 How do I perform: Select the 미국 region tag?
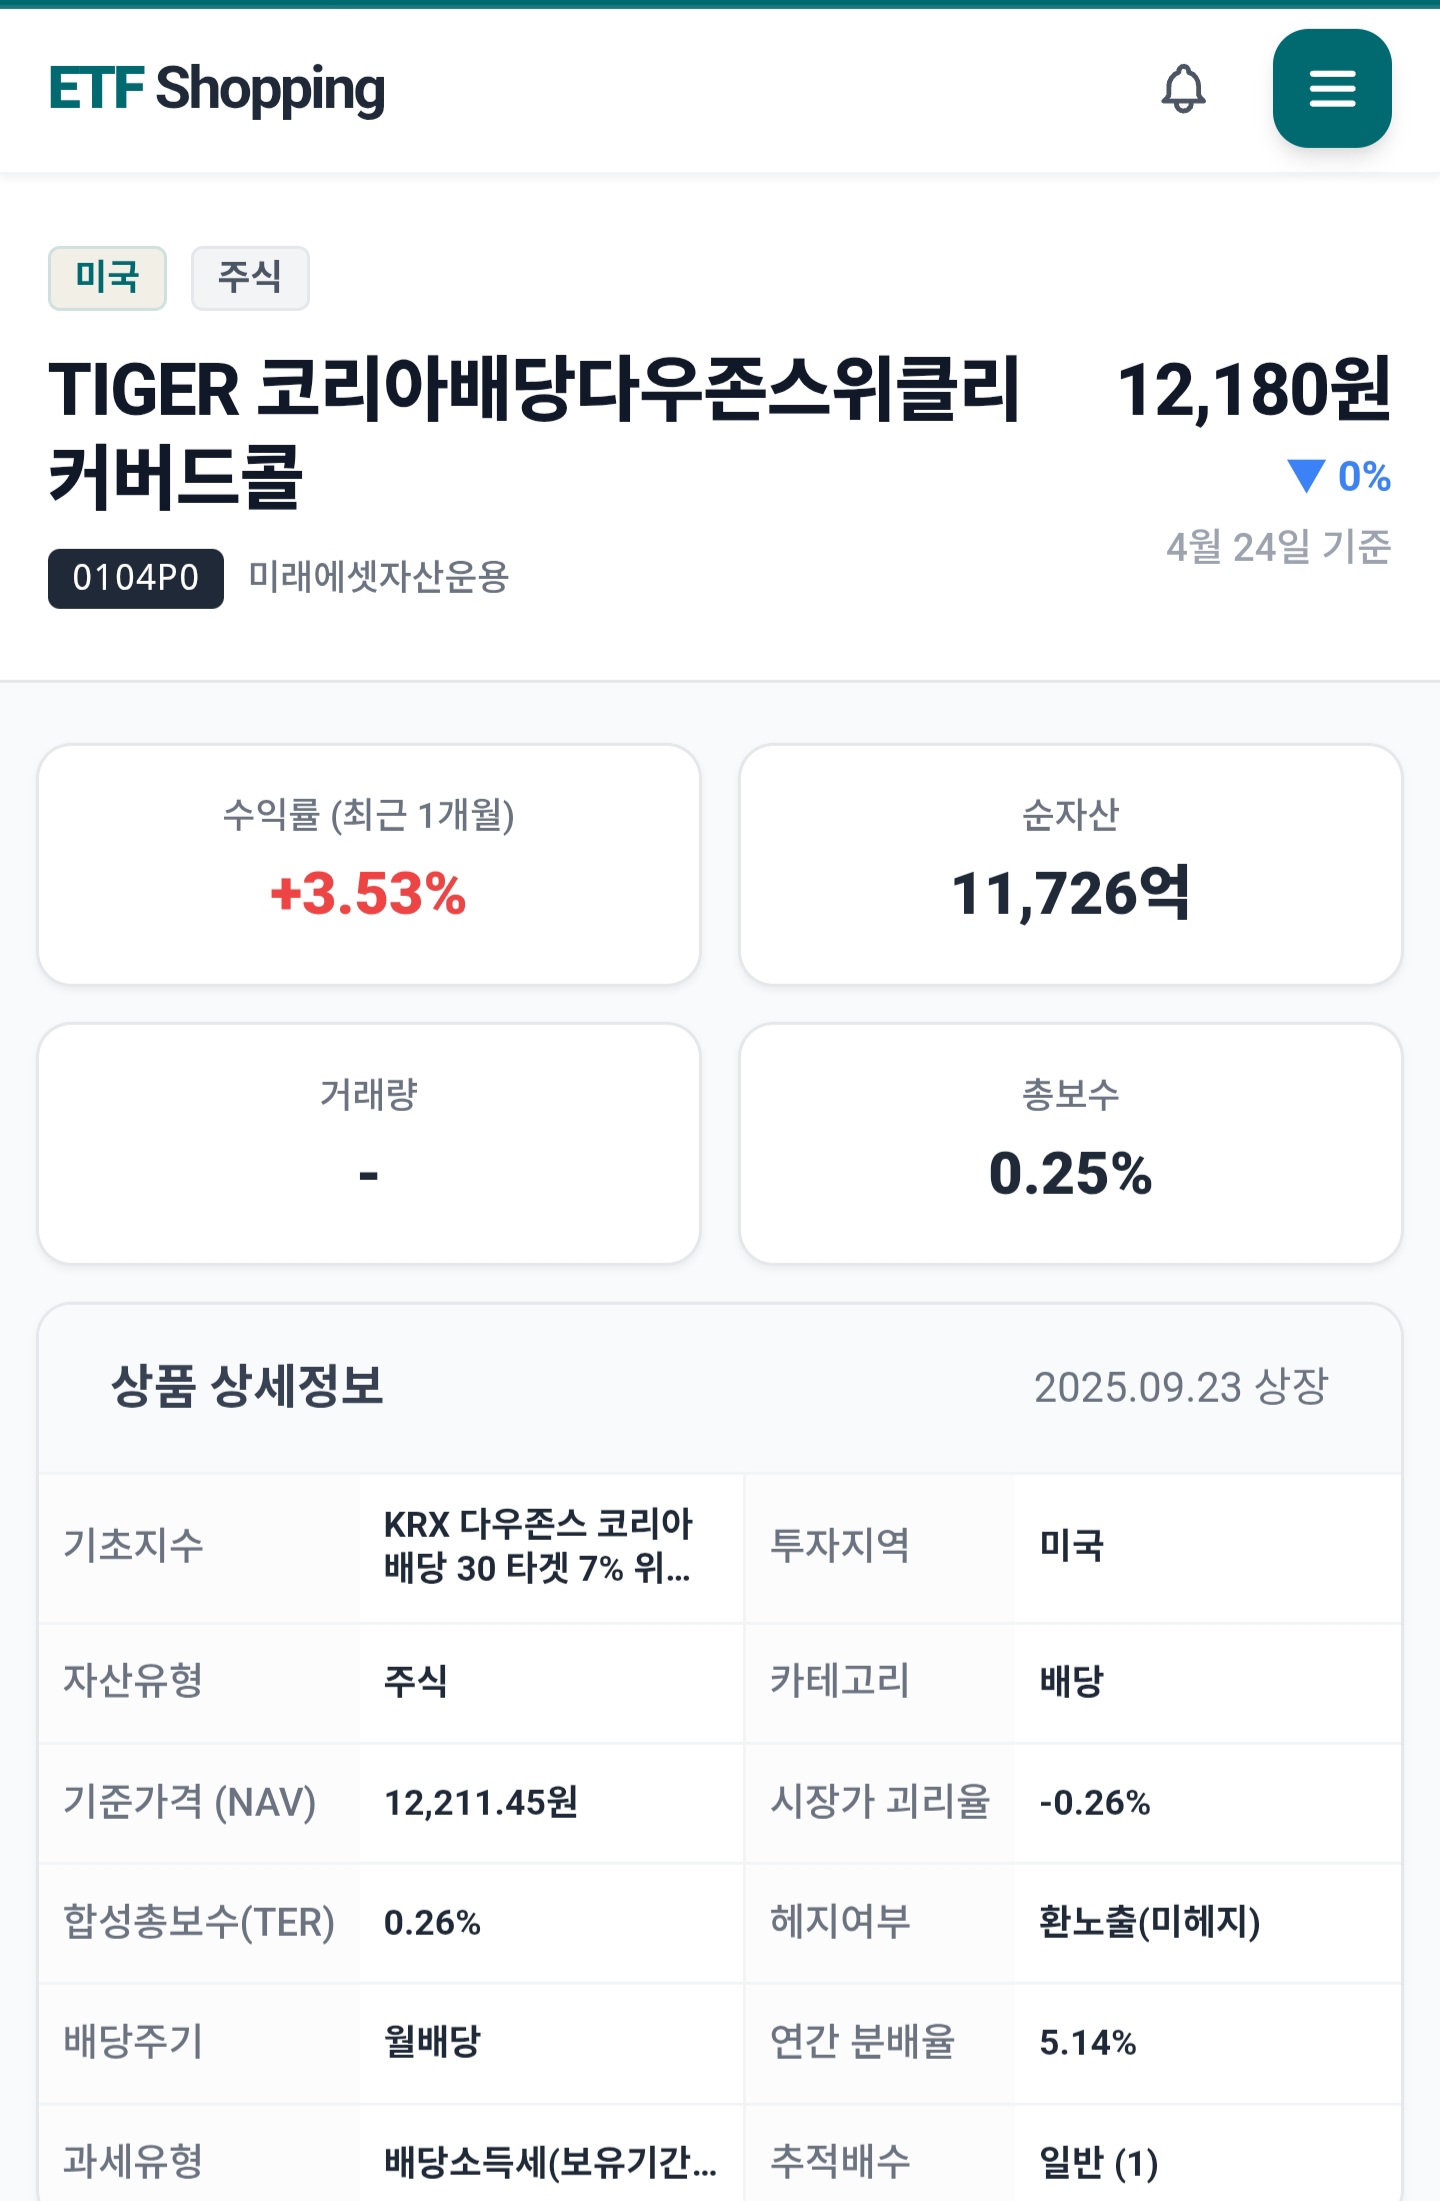click(x=107, y=278)
